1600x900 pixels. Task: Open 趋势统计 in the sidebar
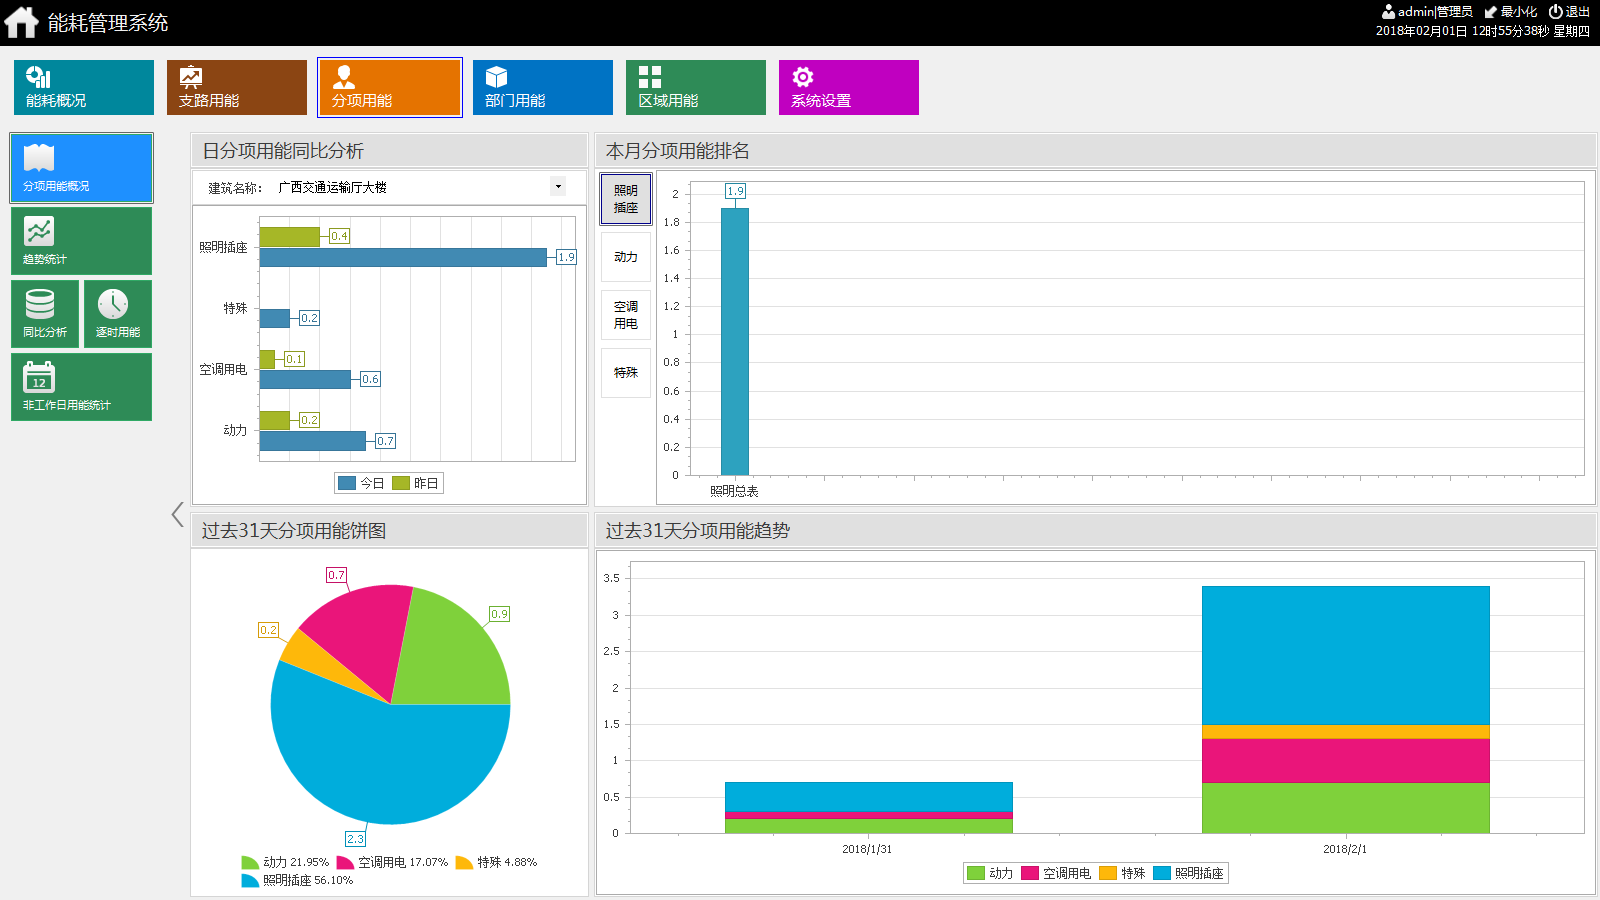(x=82, y=241)
